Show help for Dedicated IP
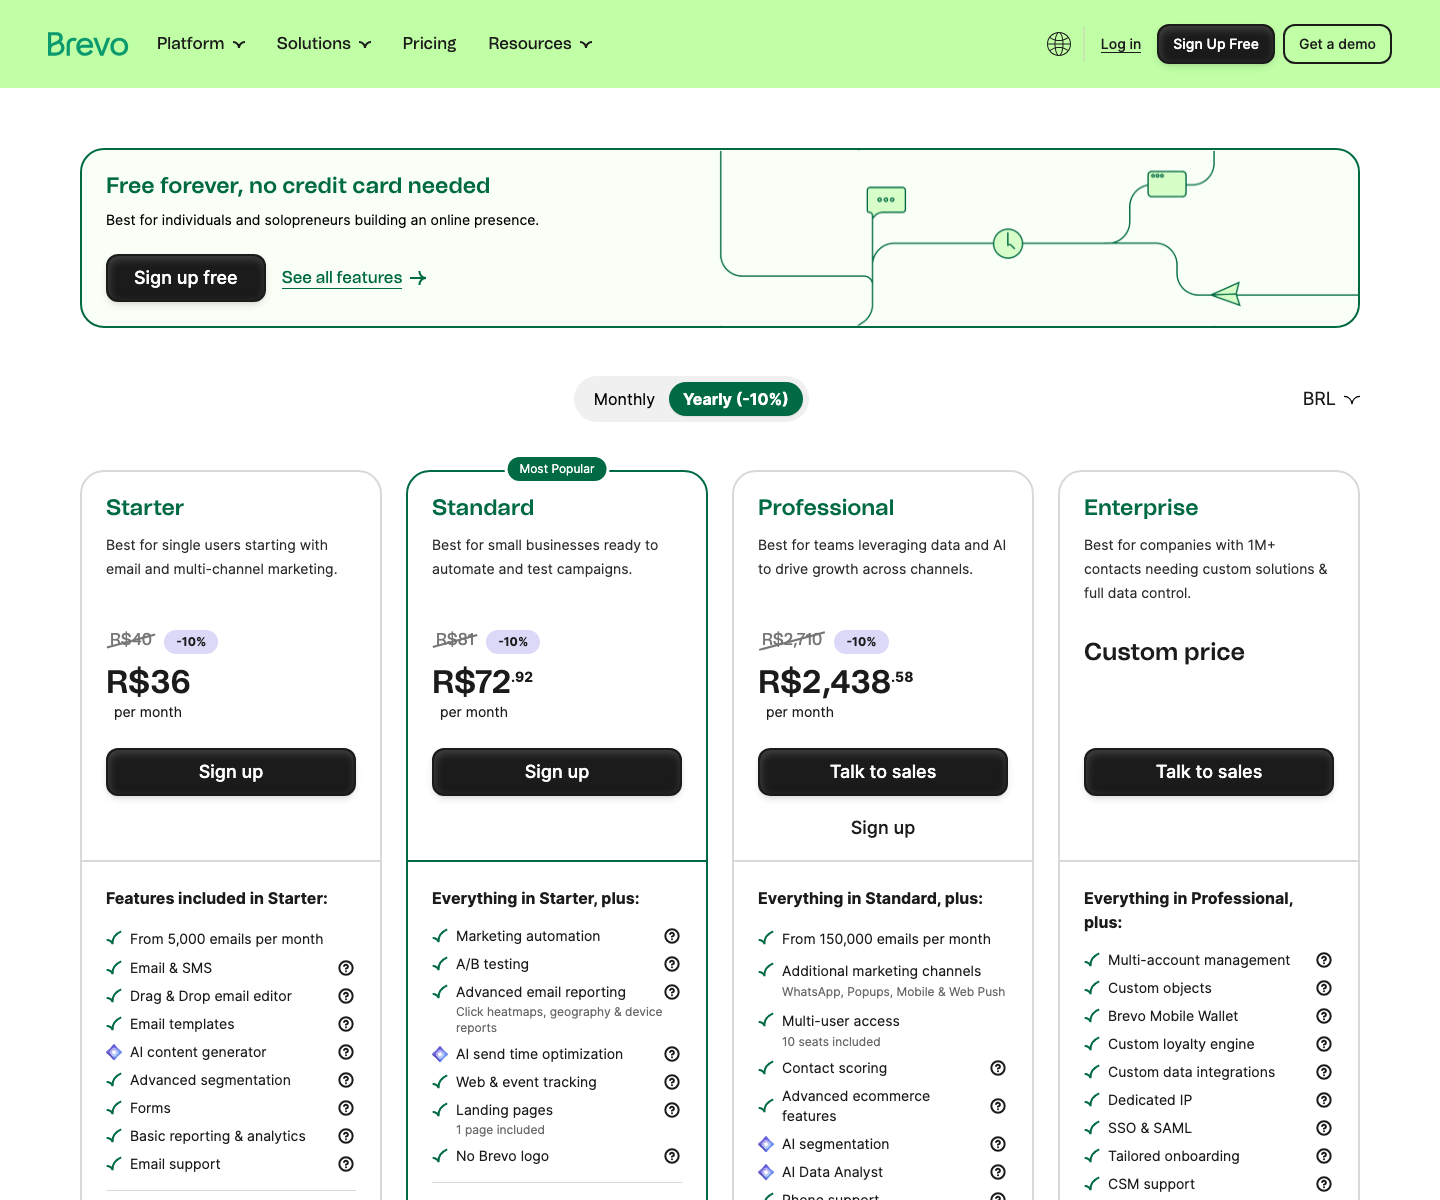This screenshot has width=1440, height=1200. [1324, 1100]
